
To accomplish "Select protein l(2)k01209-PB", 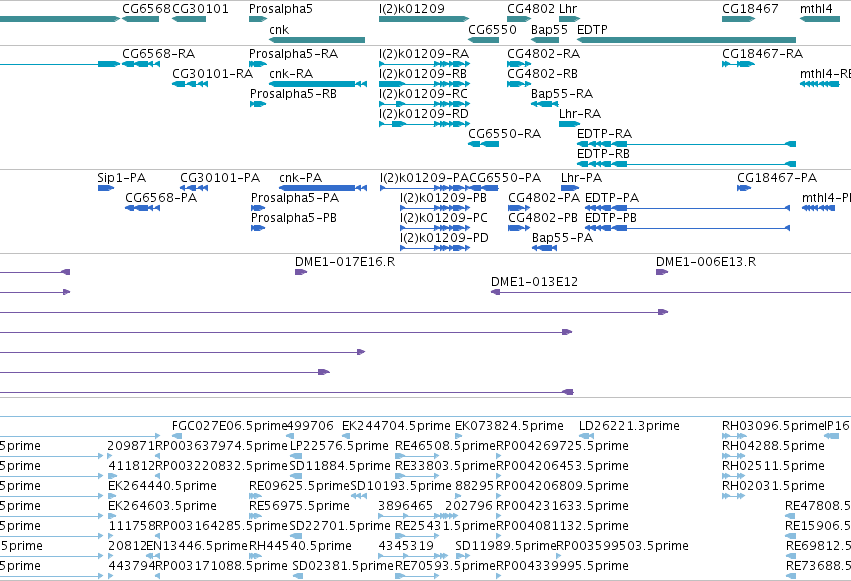I will point(435,208).
